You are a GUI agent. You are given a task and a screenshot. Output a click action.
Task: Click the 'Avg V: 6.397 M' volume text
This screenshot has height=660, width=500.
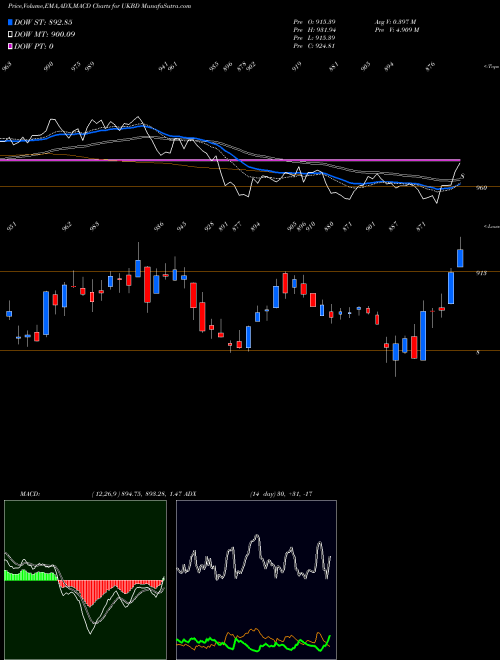pyautogui.click(x=396, y=22)
